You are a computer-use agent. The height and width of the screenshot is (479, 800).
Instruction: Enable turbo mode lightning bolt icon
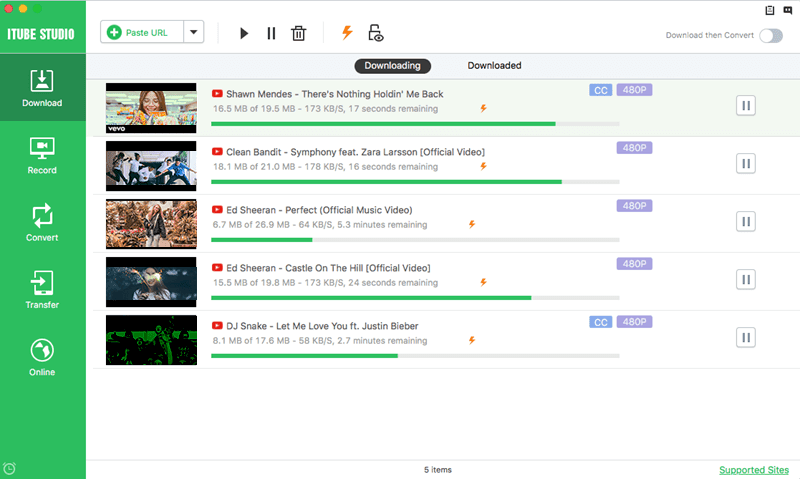pos(347,33)
